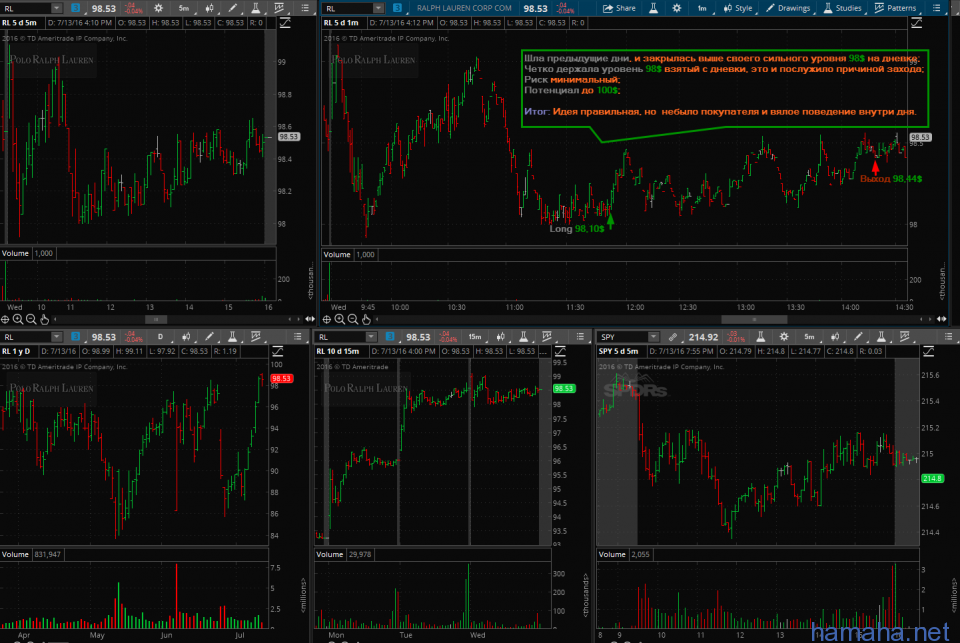Click horizontal scrollbar thumb under top-left chart
The image size is (960, 643).
click(156, 319)
